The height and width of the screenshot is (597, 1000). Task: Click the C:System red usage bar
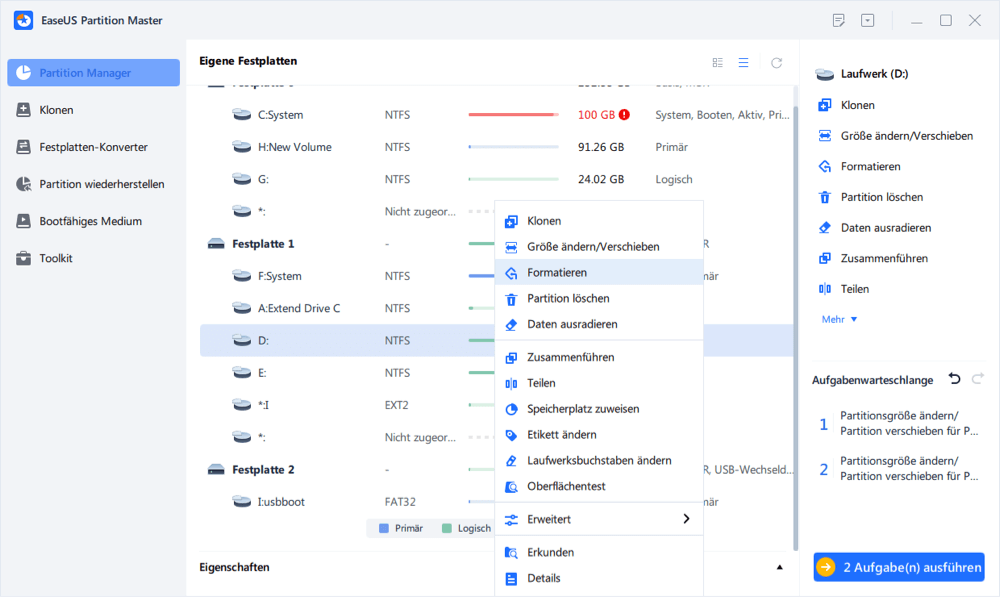513,115
